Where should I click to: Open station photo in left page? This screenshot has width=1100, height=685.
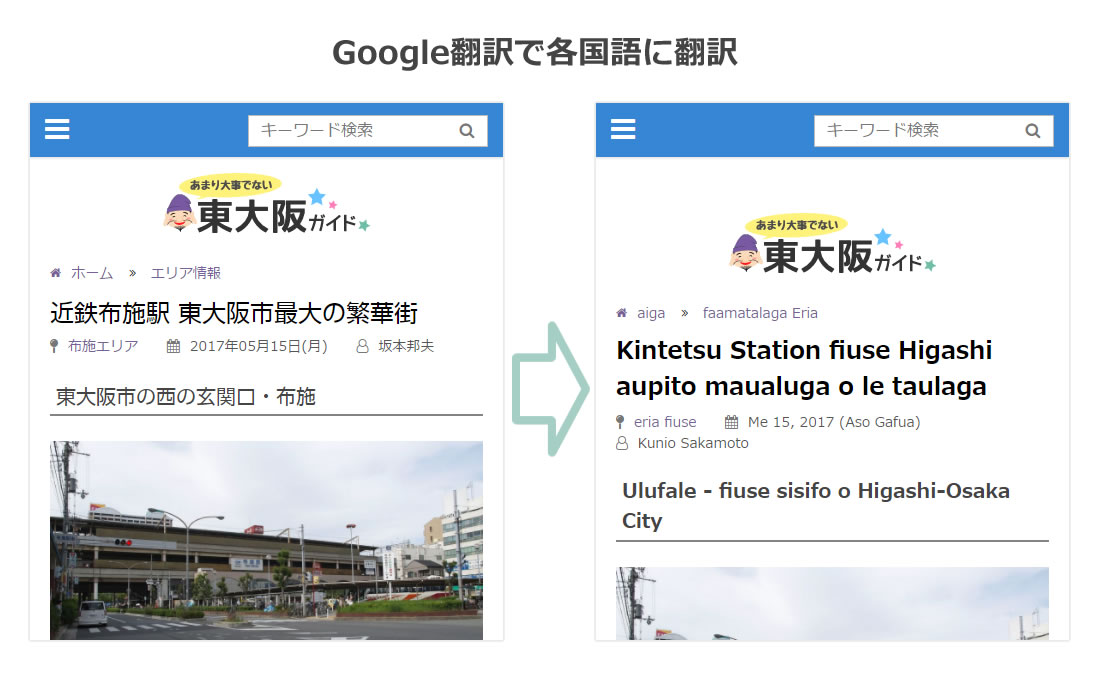pyautogui.click(x=267, y=540)
